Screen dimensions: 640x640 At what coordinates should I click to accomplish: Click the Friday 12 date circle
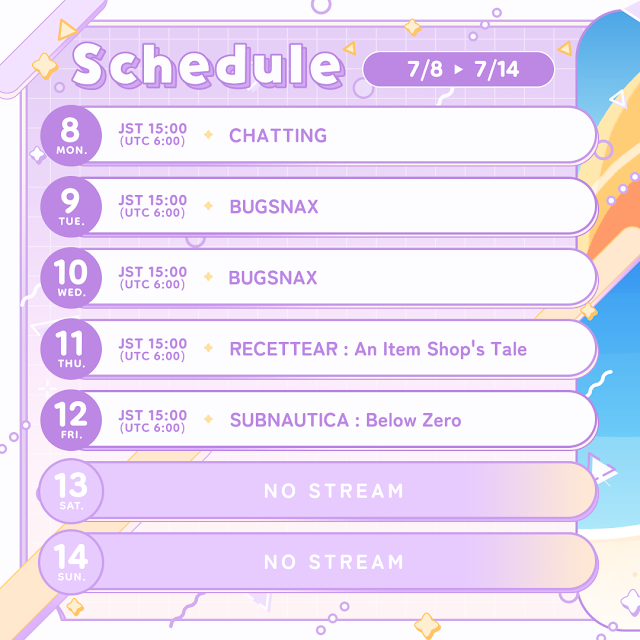coord(71,420)
